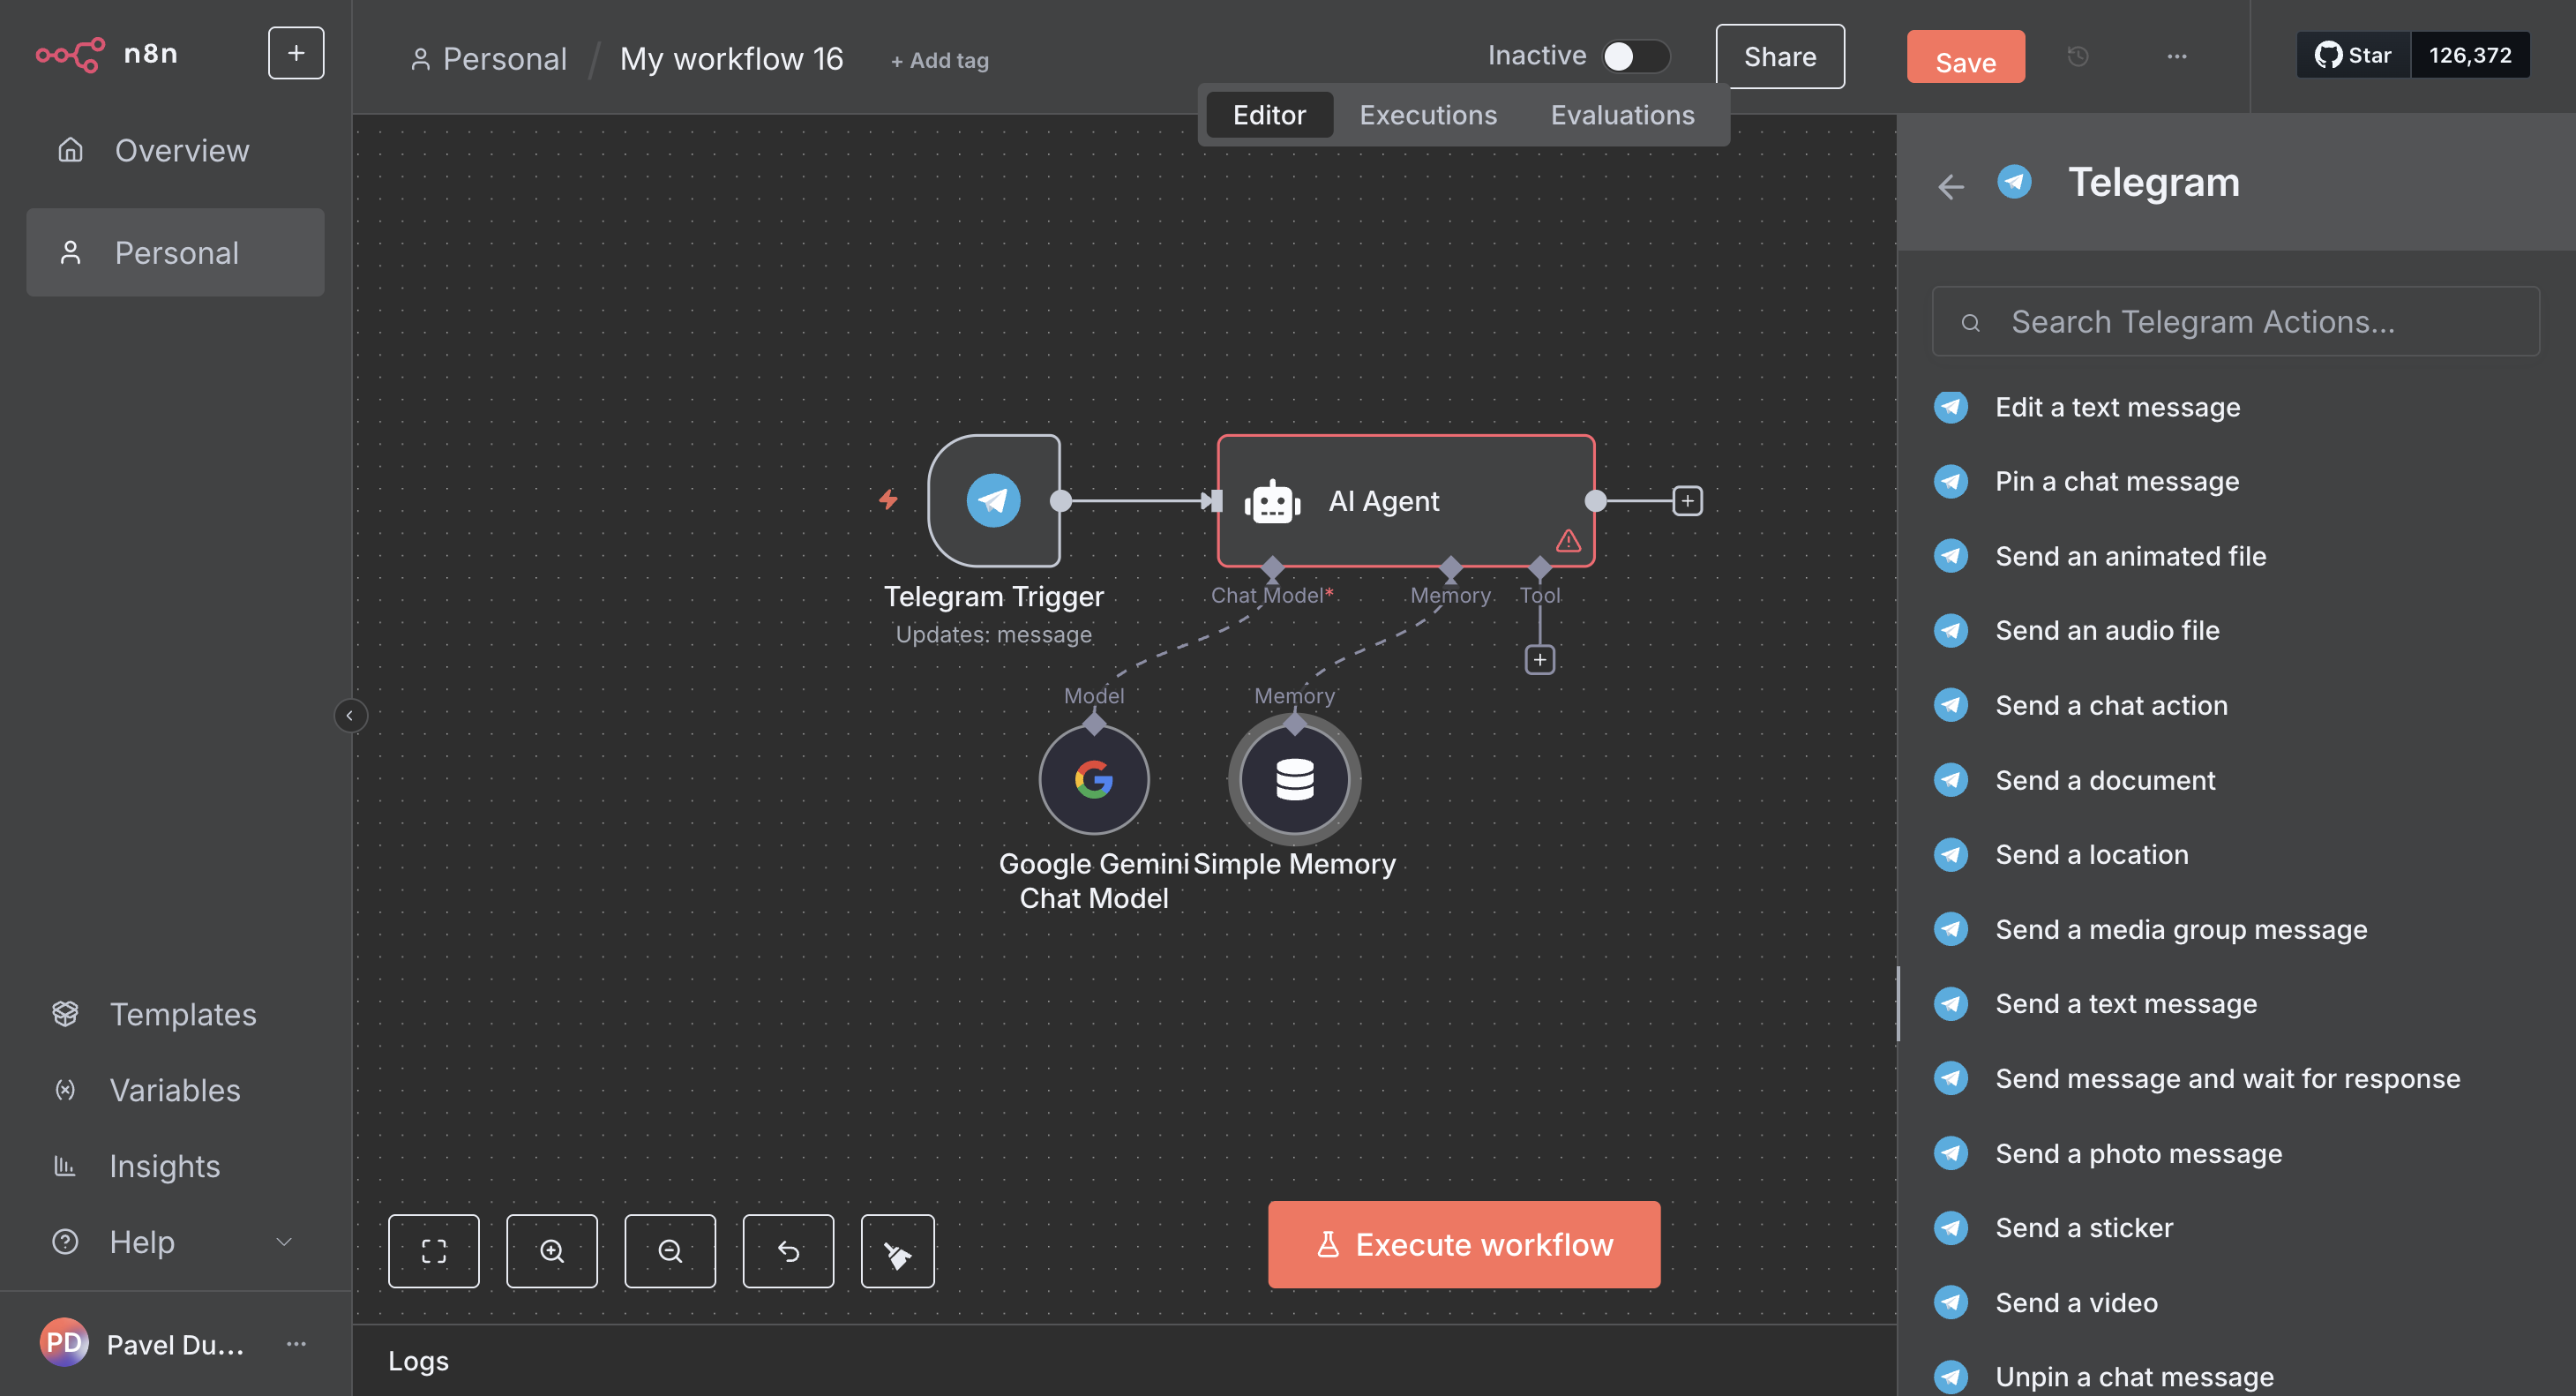Select the Telegram Trigger node
This screenshot has width=2576, height=1396.
tap(993, 500)
